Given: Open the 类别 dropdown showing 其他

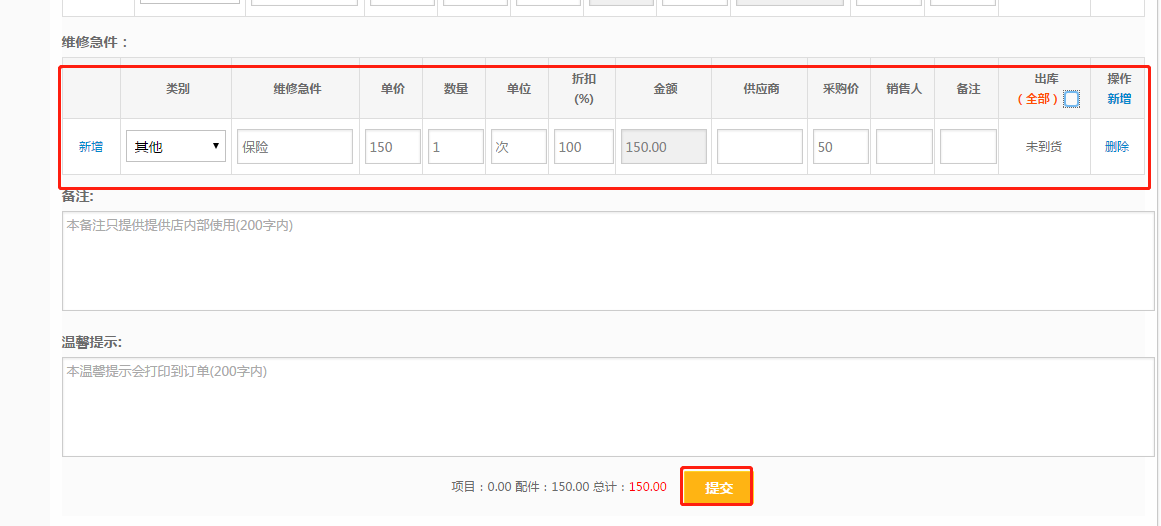Looking at the screenshot, I should tap(176, 146).
